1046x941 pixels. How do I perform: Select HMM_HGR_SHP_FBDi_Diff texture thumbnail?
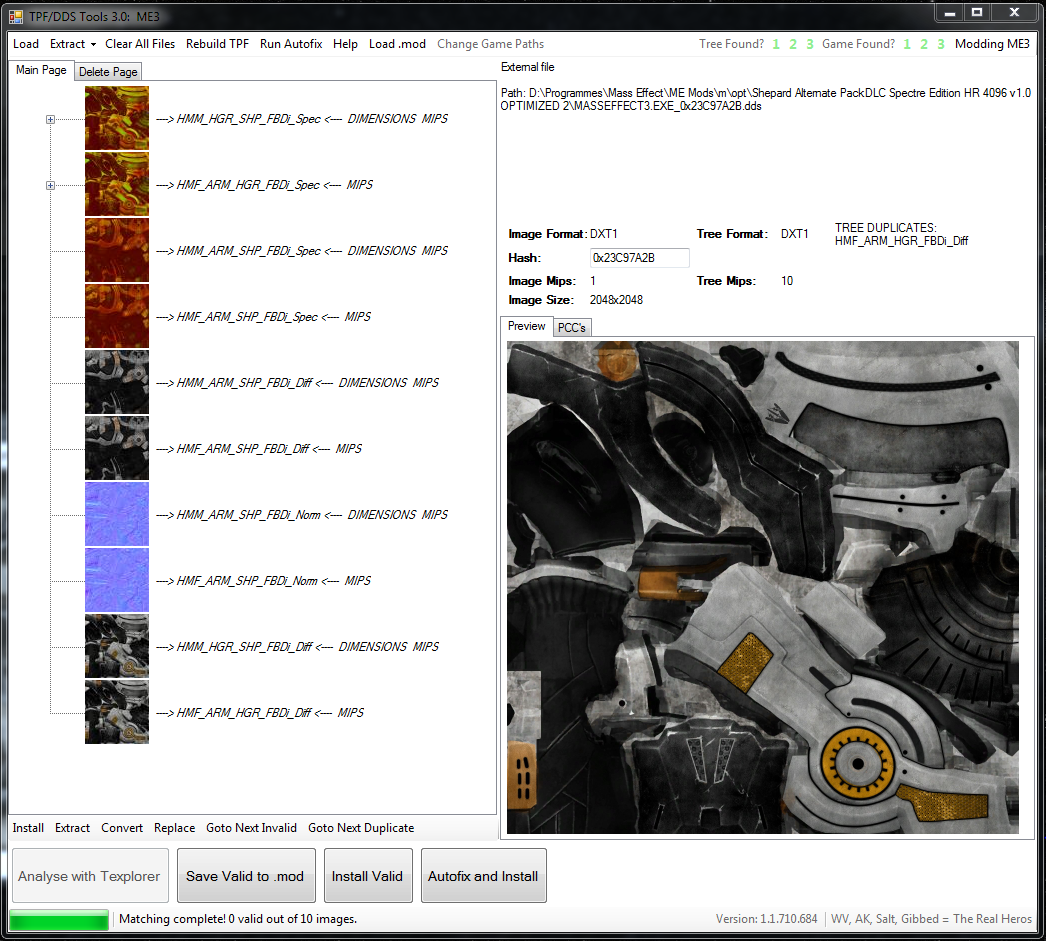(x=117, y=646)
